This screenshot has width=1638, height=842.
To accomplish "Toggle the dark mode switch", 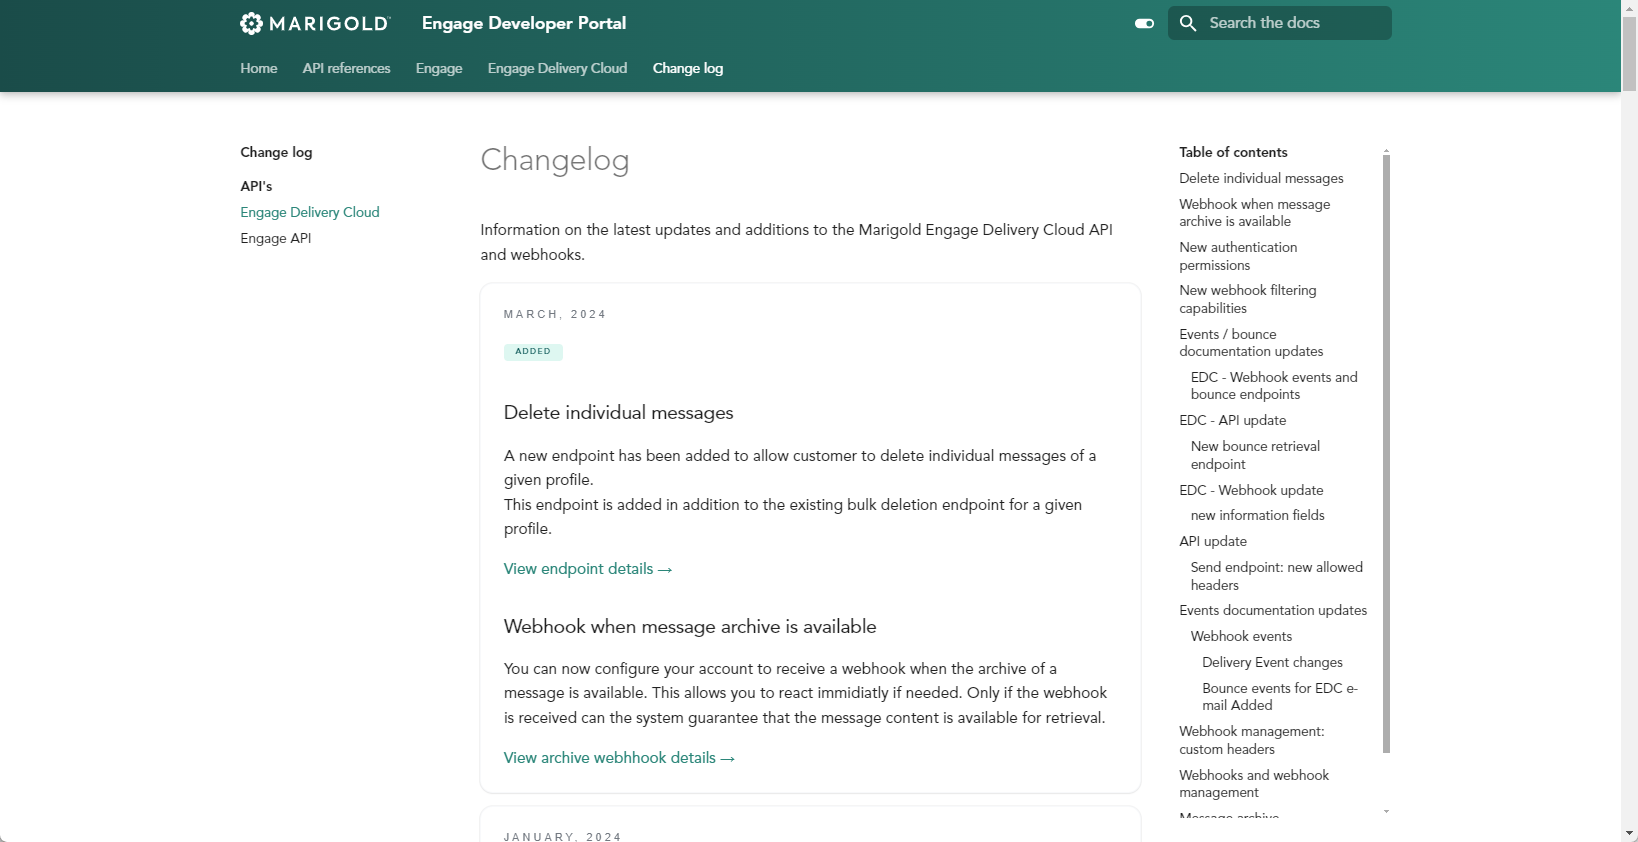I will [1144, 23].
